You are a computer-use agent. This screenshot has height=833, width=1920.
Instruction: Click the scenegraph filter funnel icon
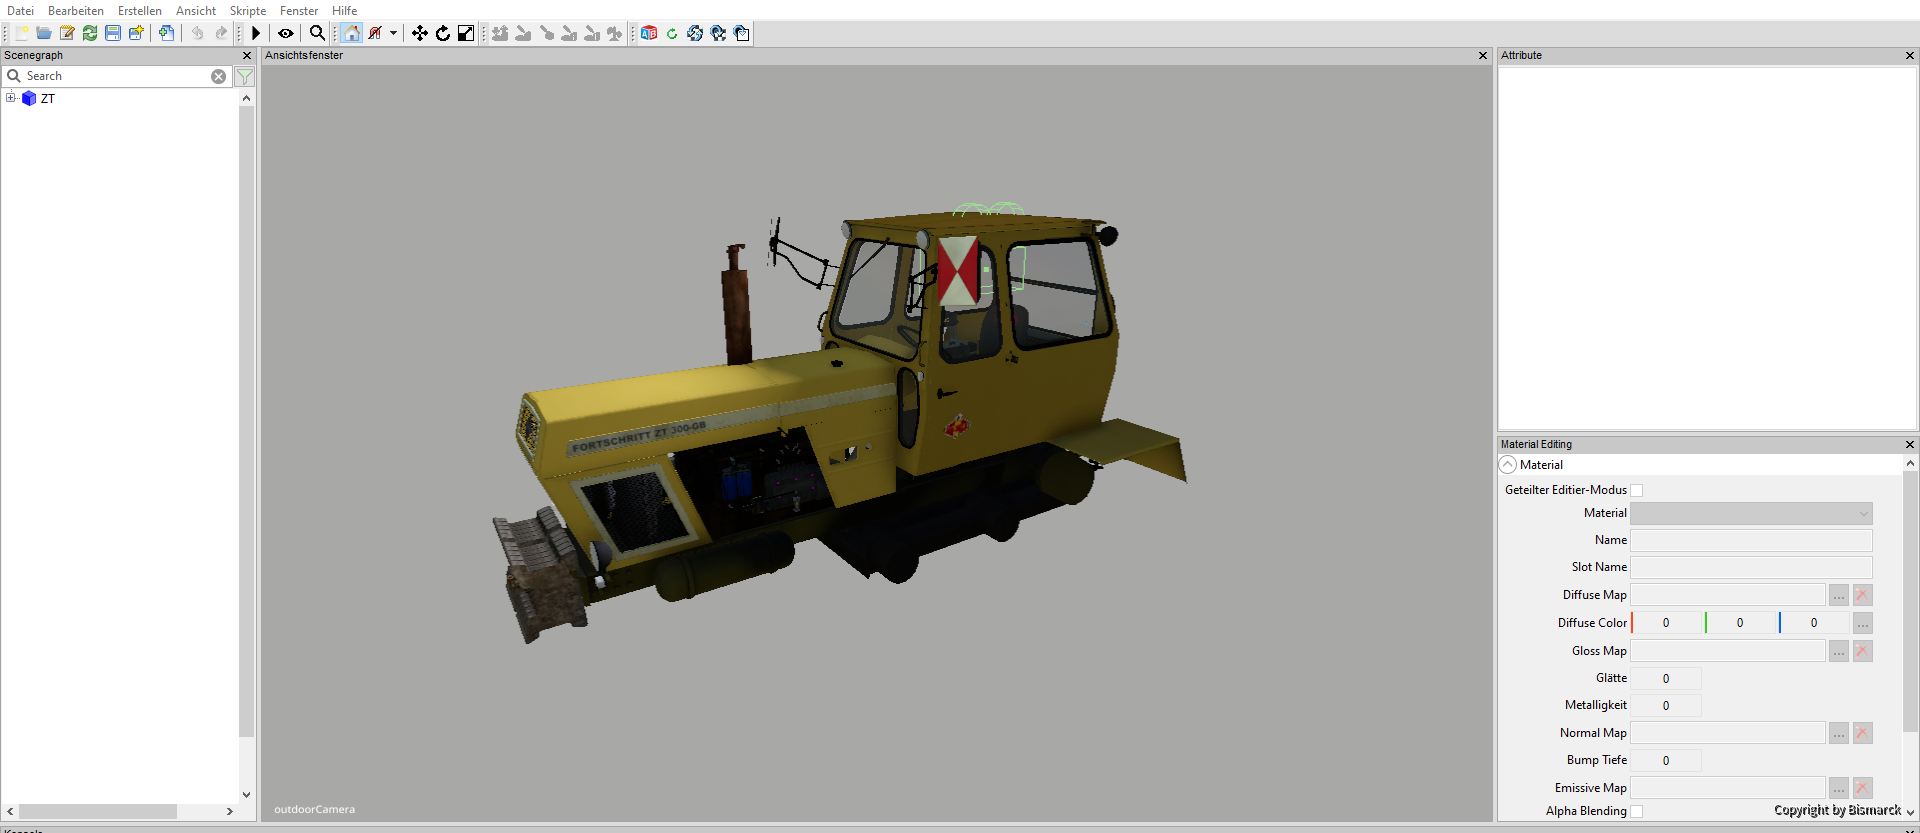point(245,76)
